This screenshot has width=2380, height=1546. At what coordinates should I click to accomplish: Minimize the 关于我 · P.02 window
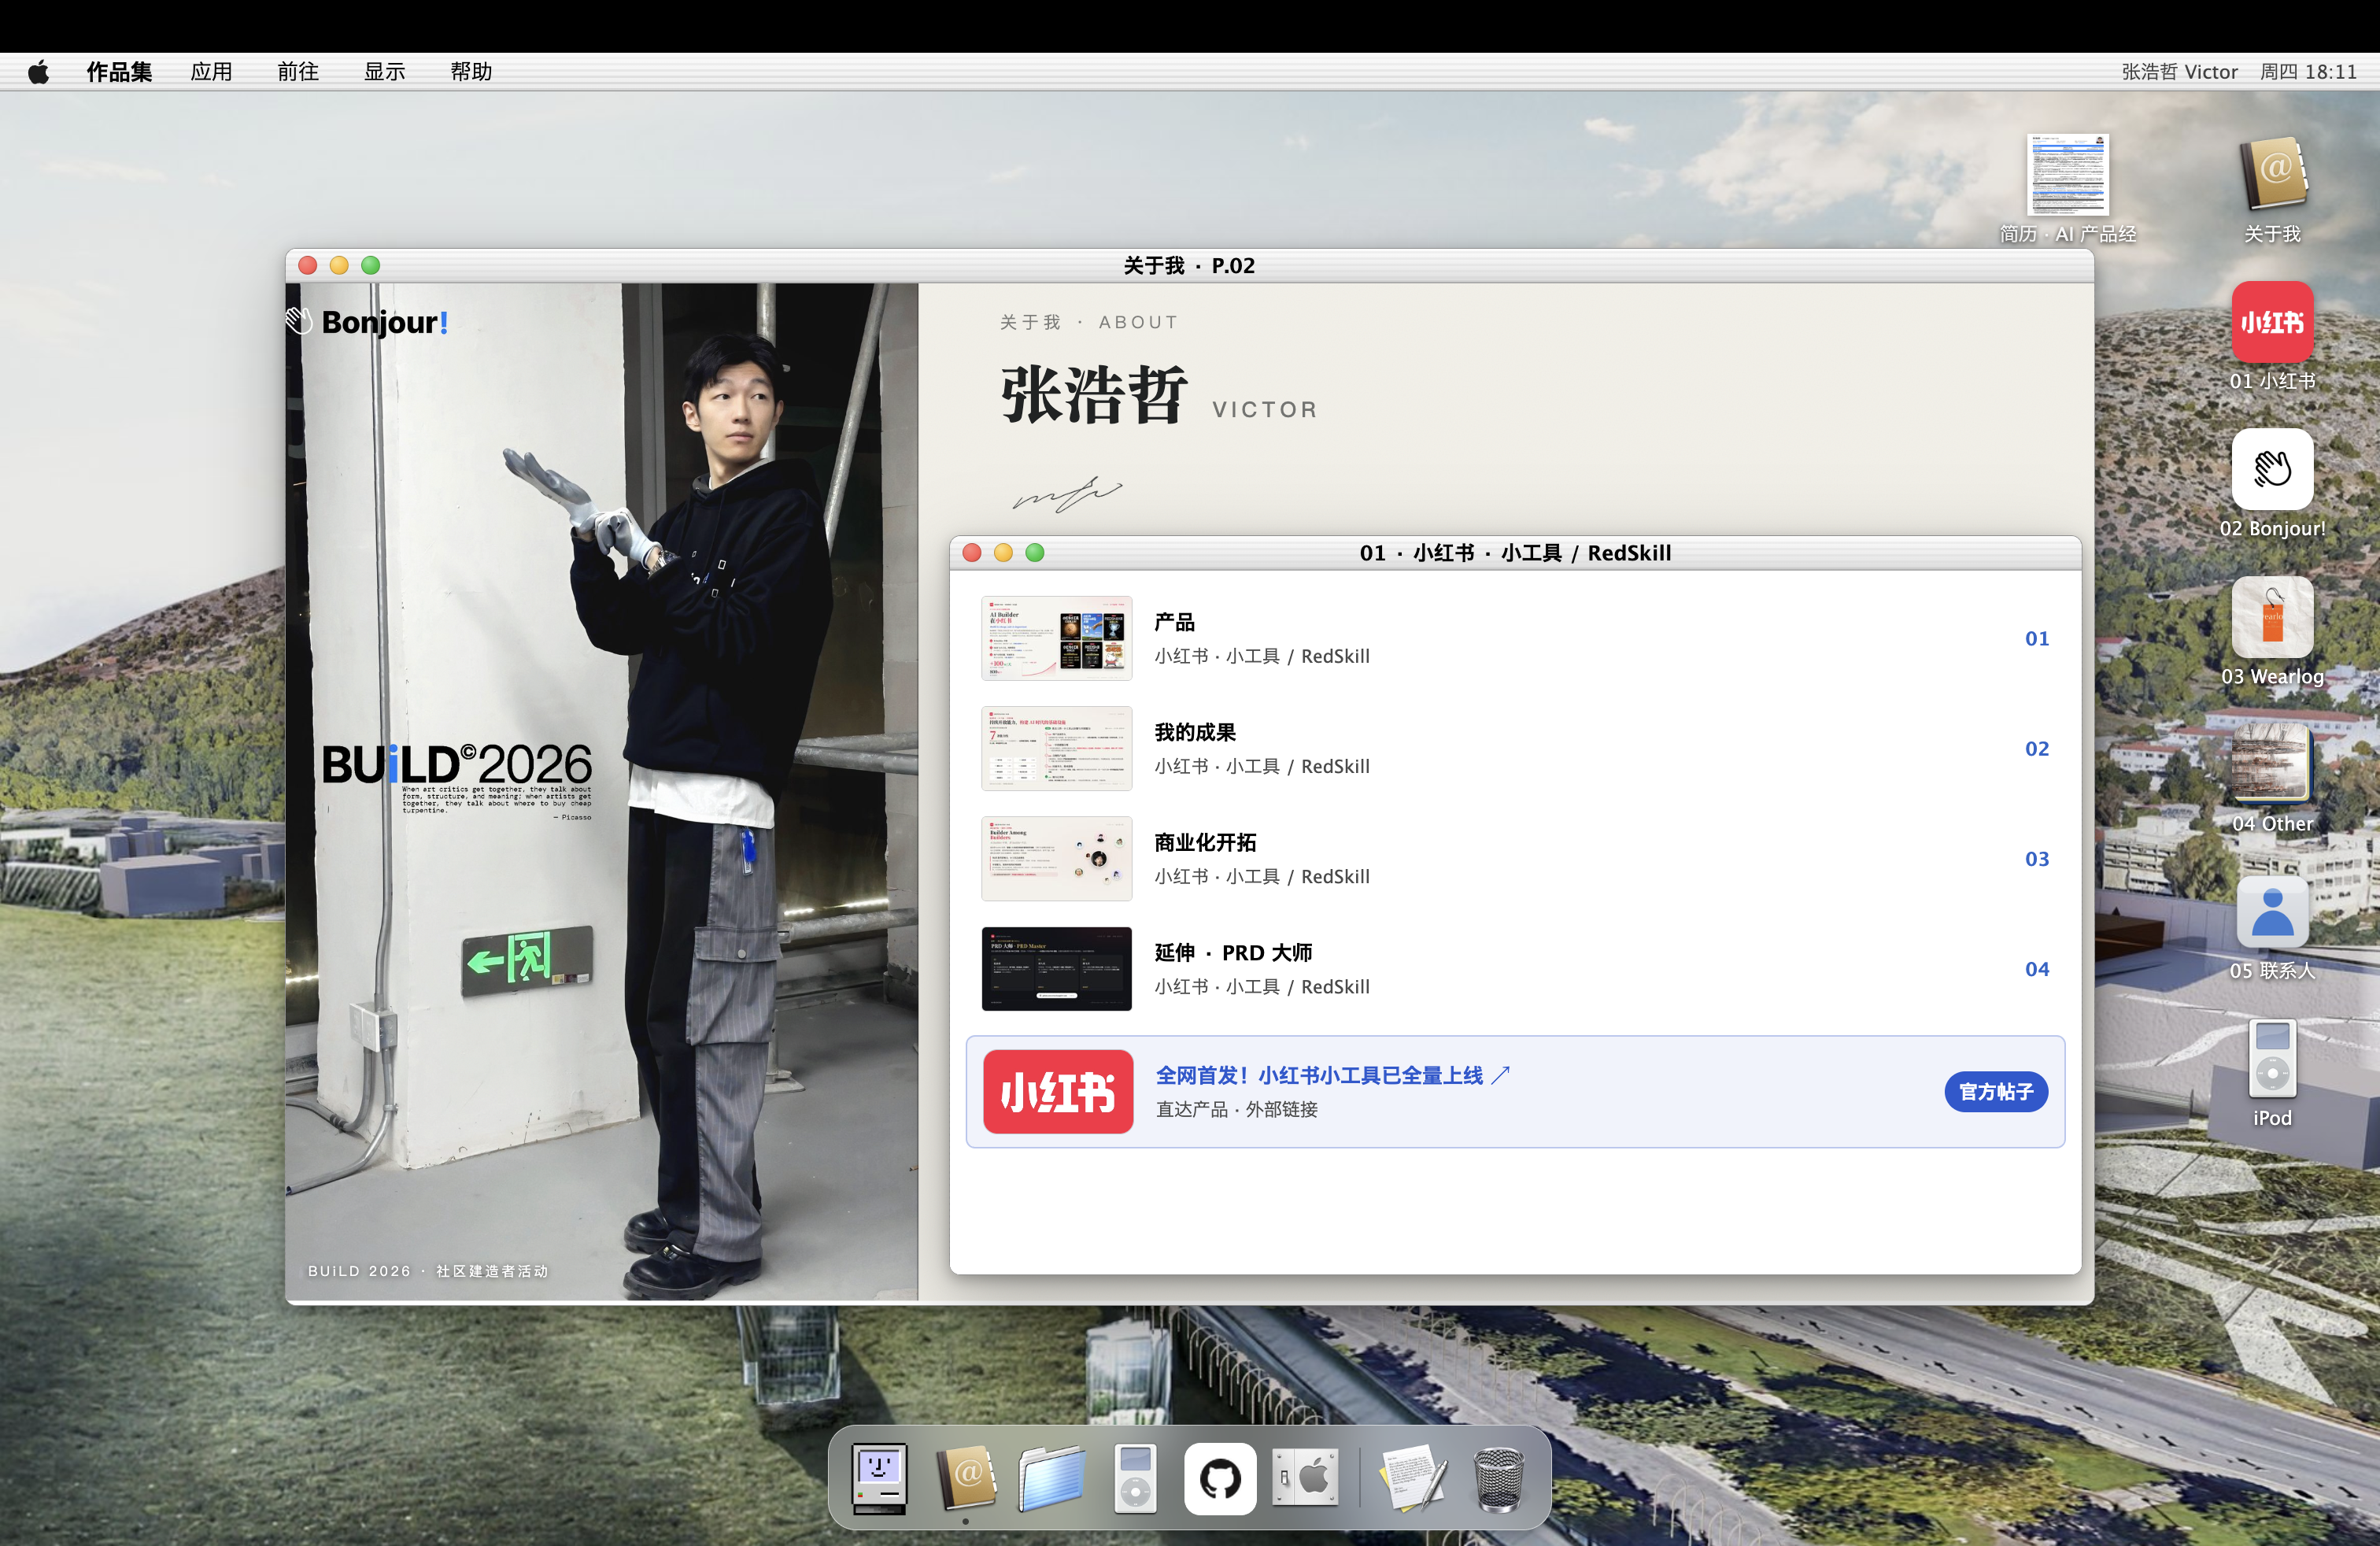pyautogui.click(x=339, y=265)
